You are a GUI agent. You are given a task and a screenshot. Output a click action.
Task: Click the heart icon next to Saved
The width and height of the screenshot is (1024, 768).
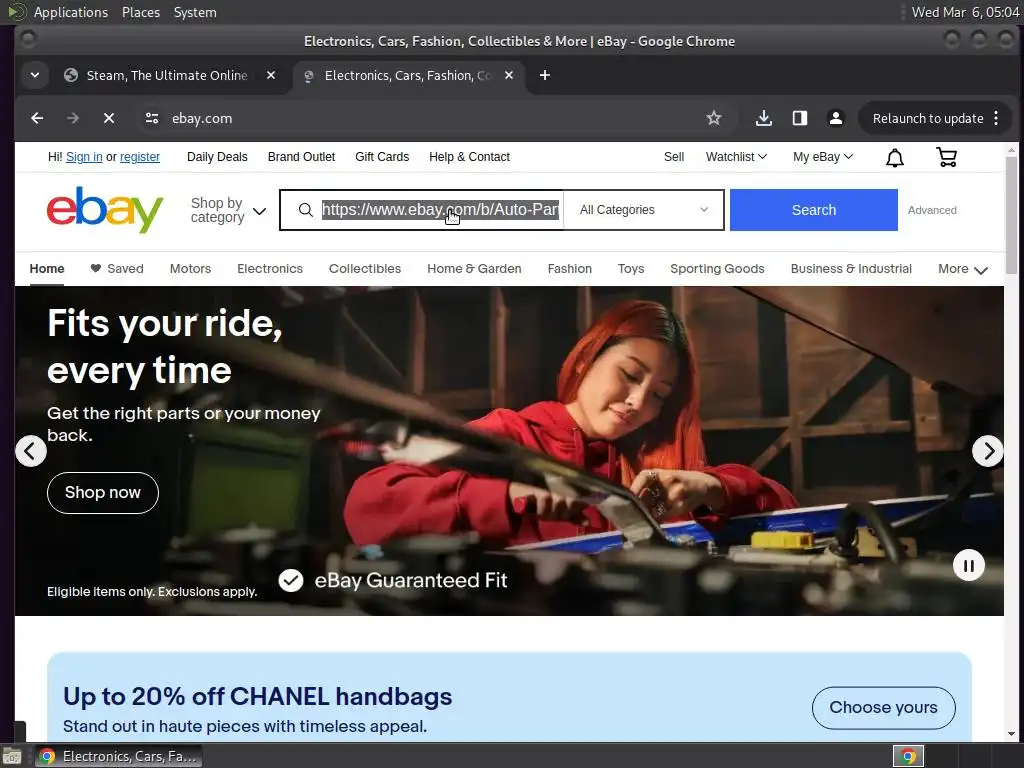95,268
